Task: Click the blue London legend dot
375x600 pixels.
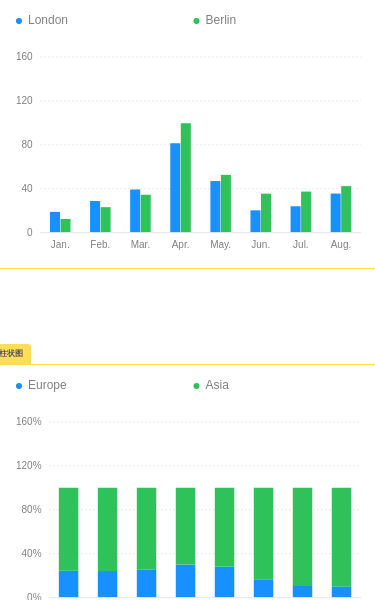Action: click(x=19, y=21)
